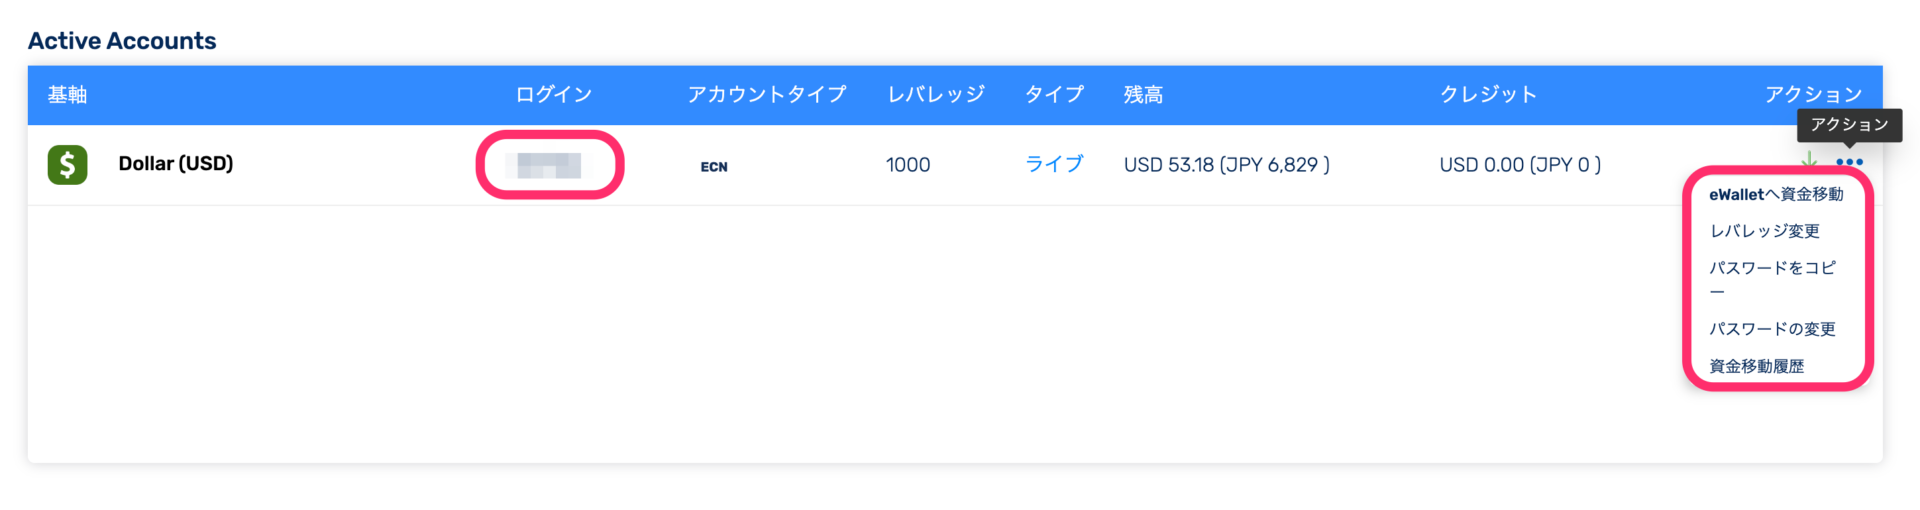The image size is (1920, 510).
Task: Click the ECN account type badge
Action: [714, 167]
